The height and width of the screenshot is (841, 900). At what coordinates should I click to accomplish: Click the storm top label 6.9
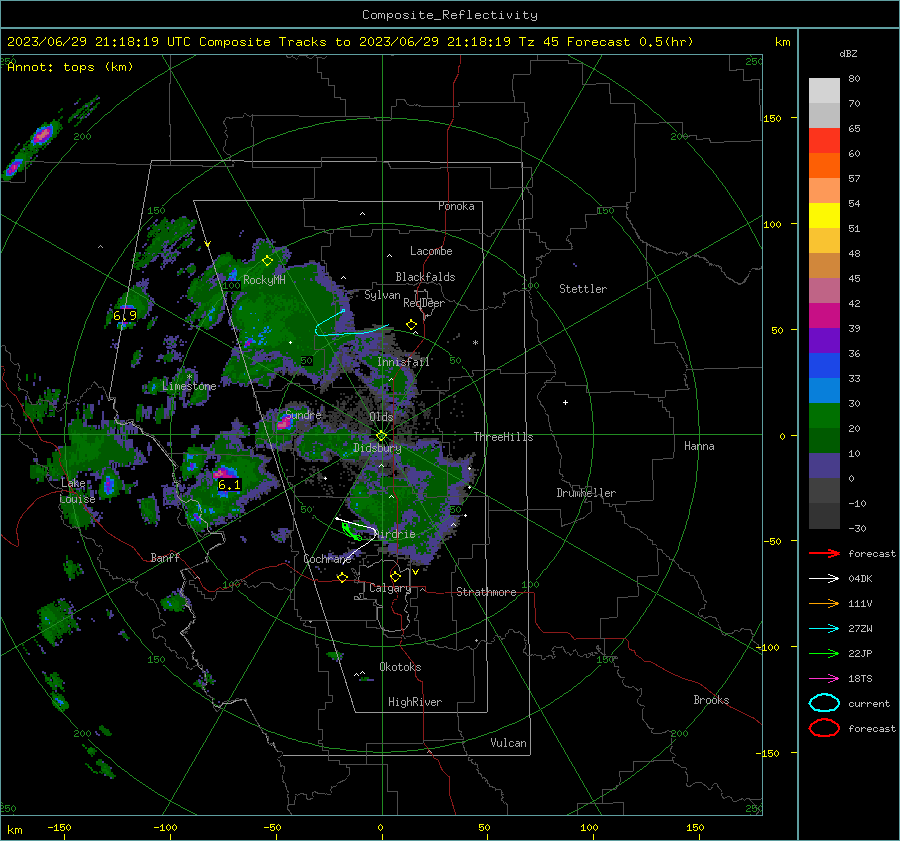tap(125, 316)
